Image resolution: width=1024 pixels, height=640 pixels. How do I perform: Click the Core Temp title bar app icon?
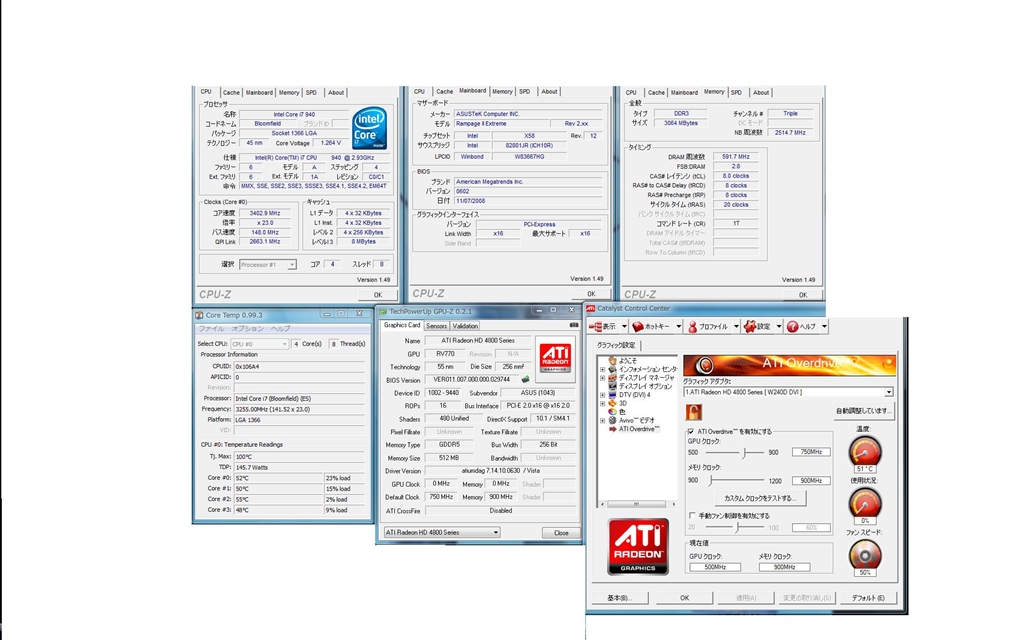(199, 315)
